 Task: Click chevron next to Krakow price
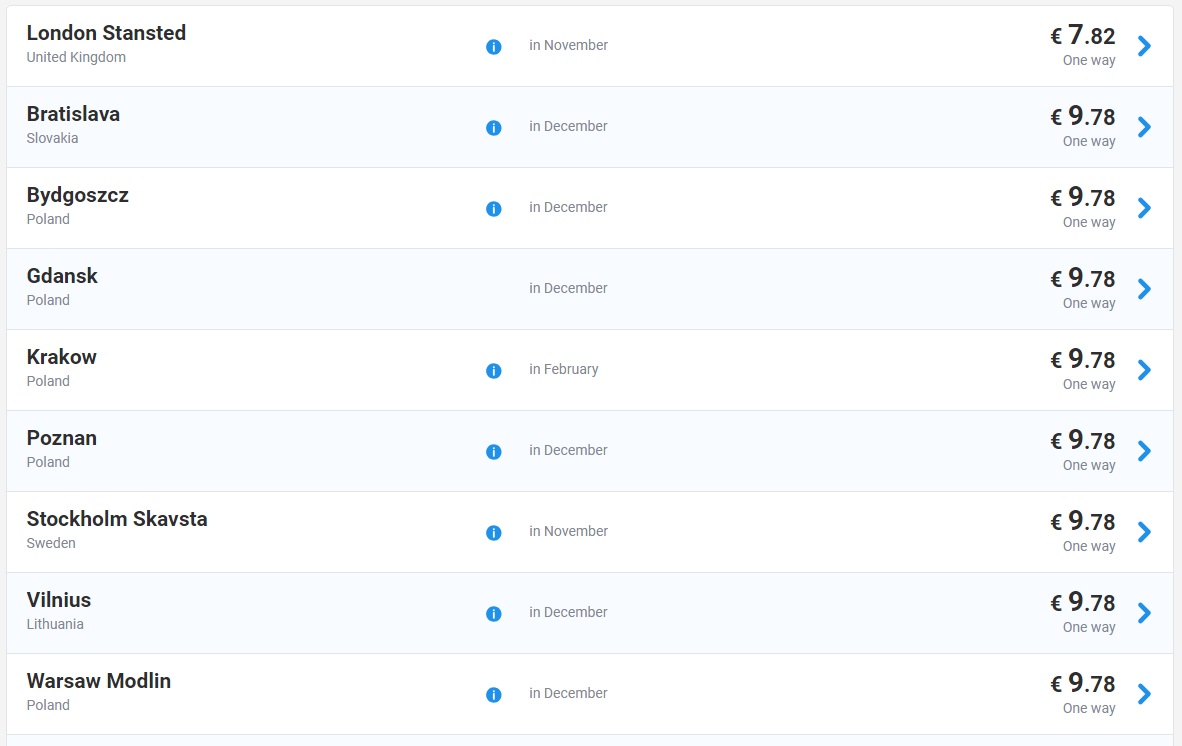1145,370
